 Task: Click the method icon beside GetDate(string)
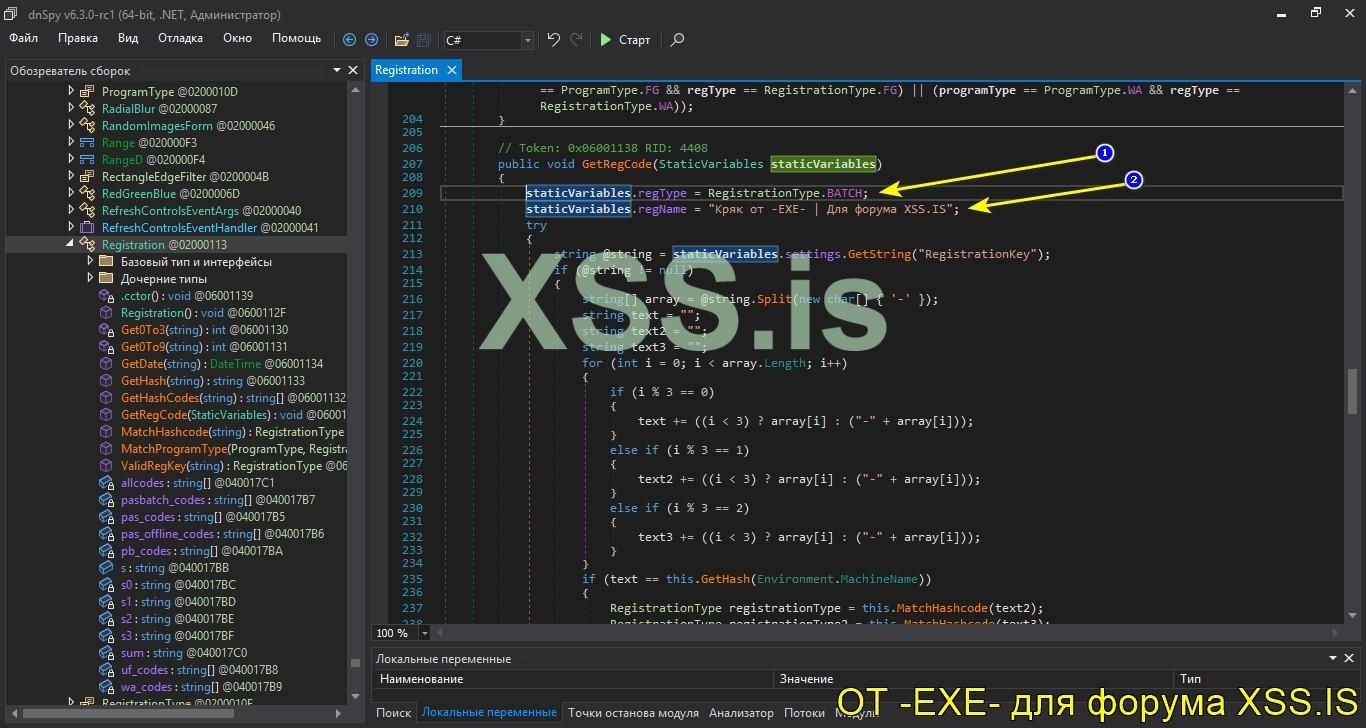tap(106, 364)
